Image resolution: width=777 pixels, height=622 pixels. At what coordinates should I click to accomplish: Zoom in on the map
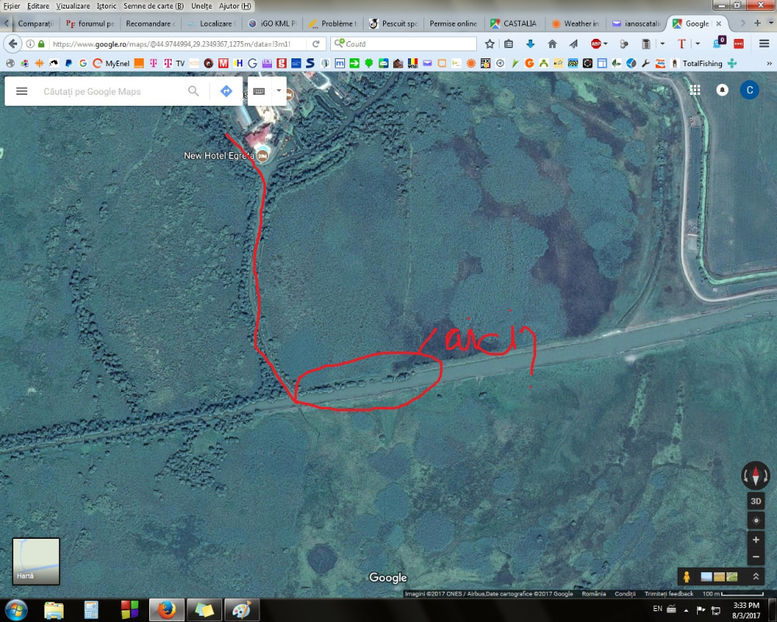tap(756, 540)
